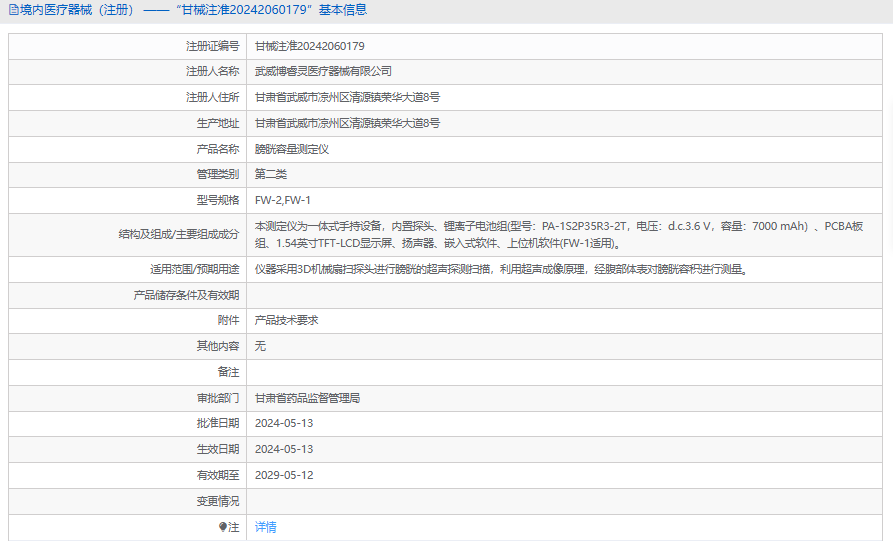Click the document icon beside the page title

click(12, 10)
